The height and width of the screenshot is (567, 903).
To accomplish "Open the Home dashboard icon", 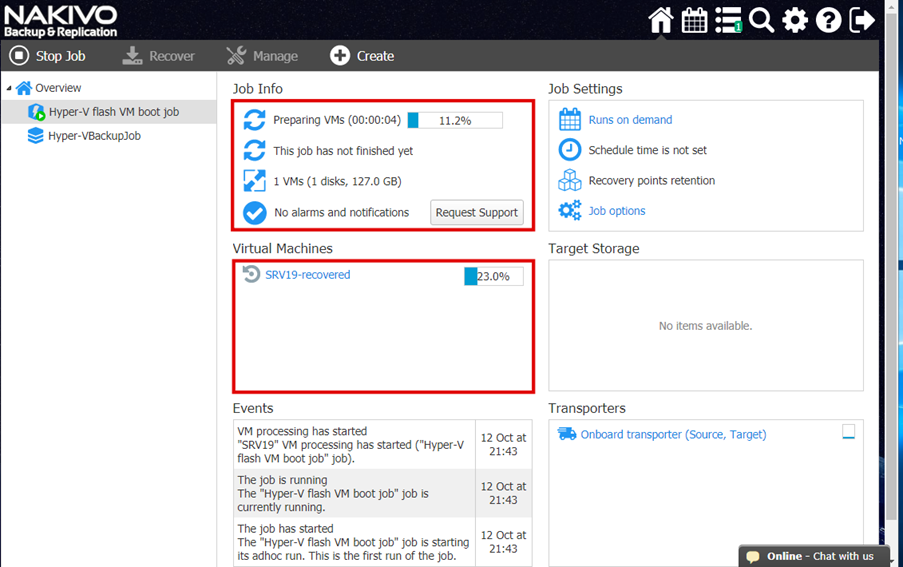I will pos(660,20).
